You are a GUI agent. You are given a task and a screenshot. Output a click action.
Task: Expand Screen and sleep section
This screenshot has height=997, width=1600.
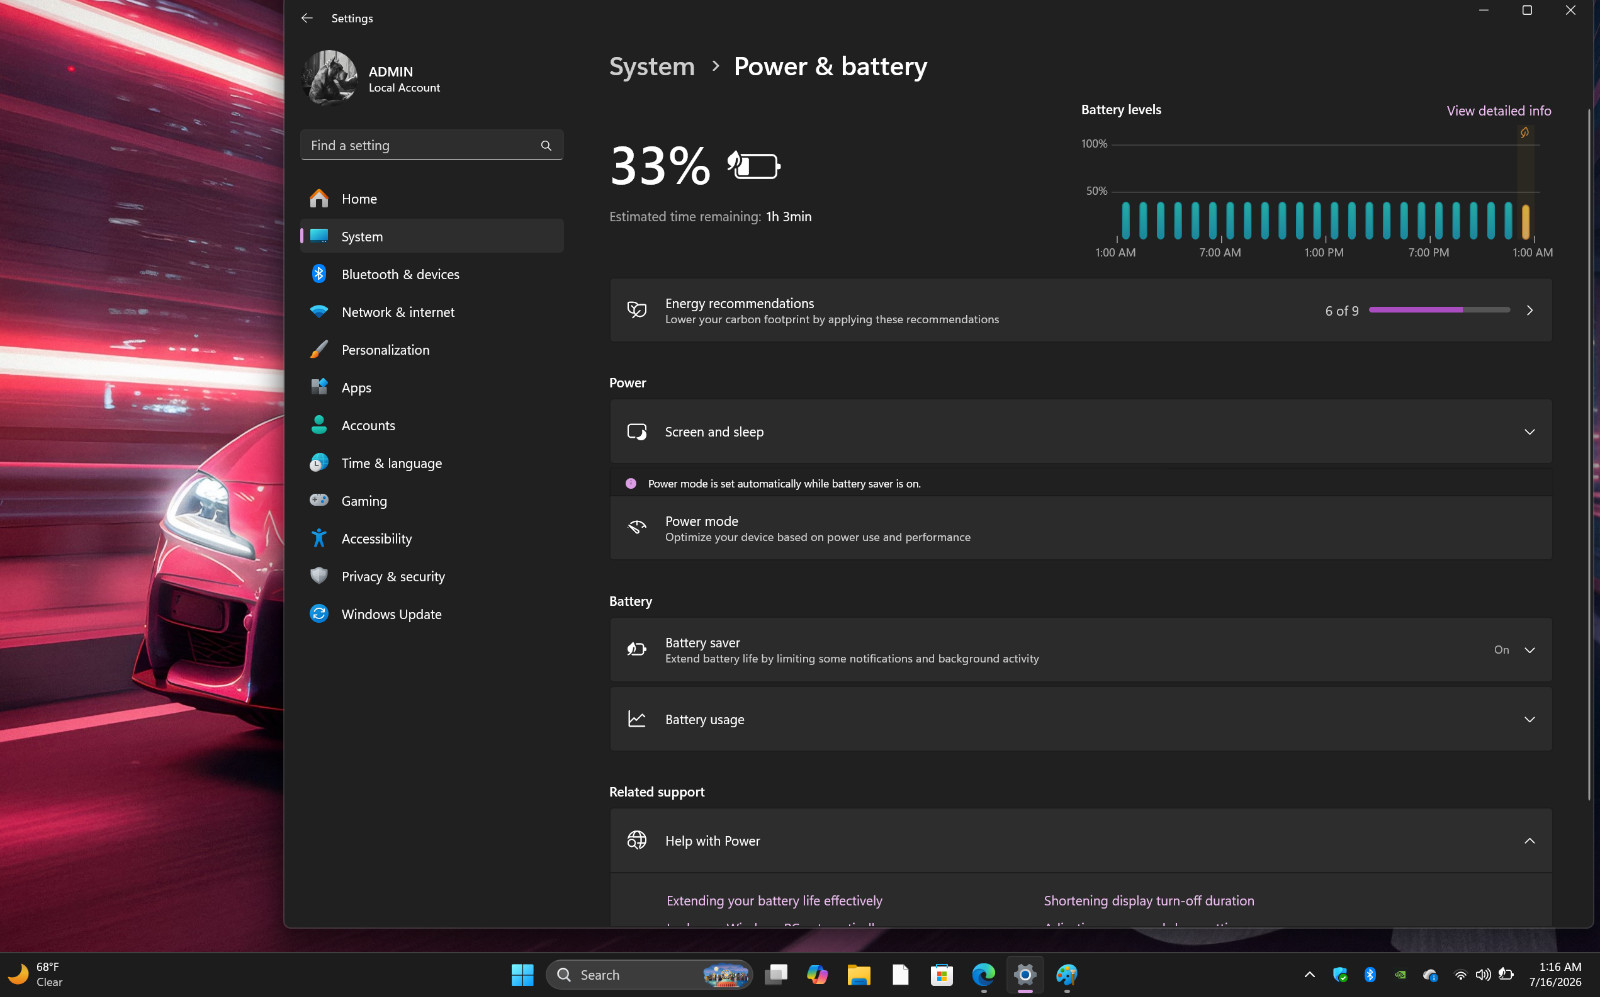(1080, 432)
